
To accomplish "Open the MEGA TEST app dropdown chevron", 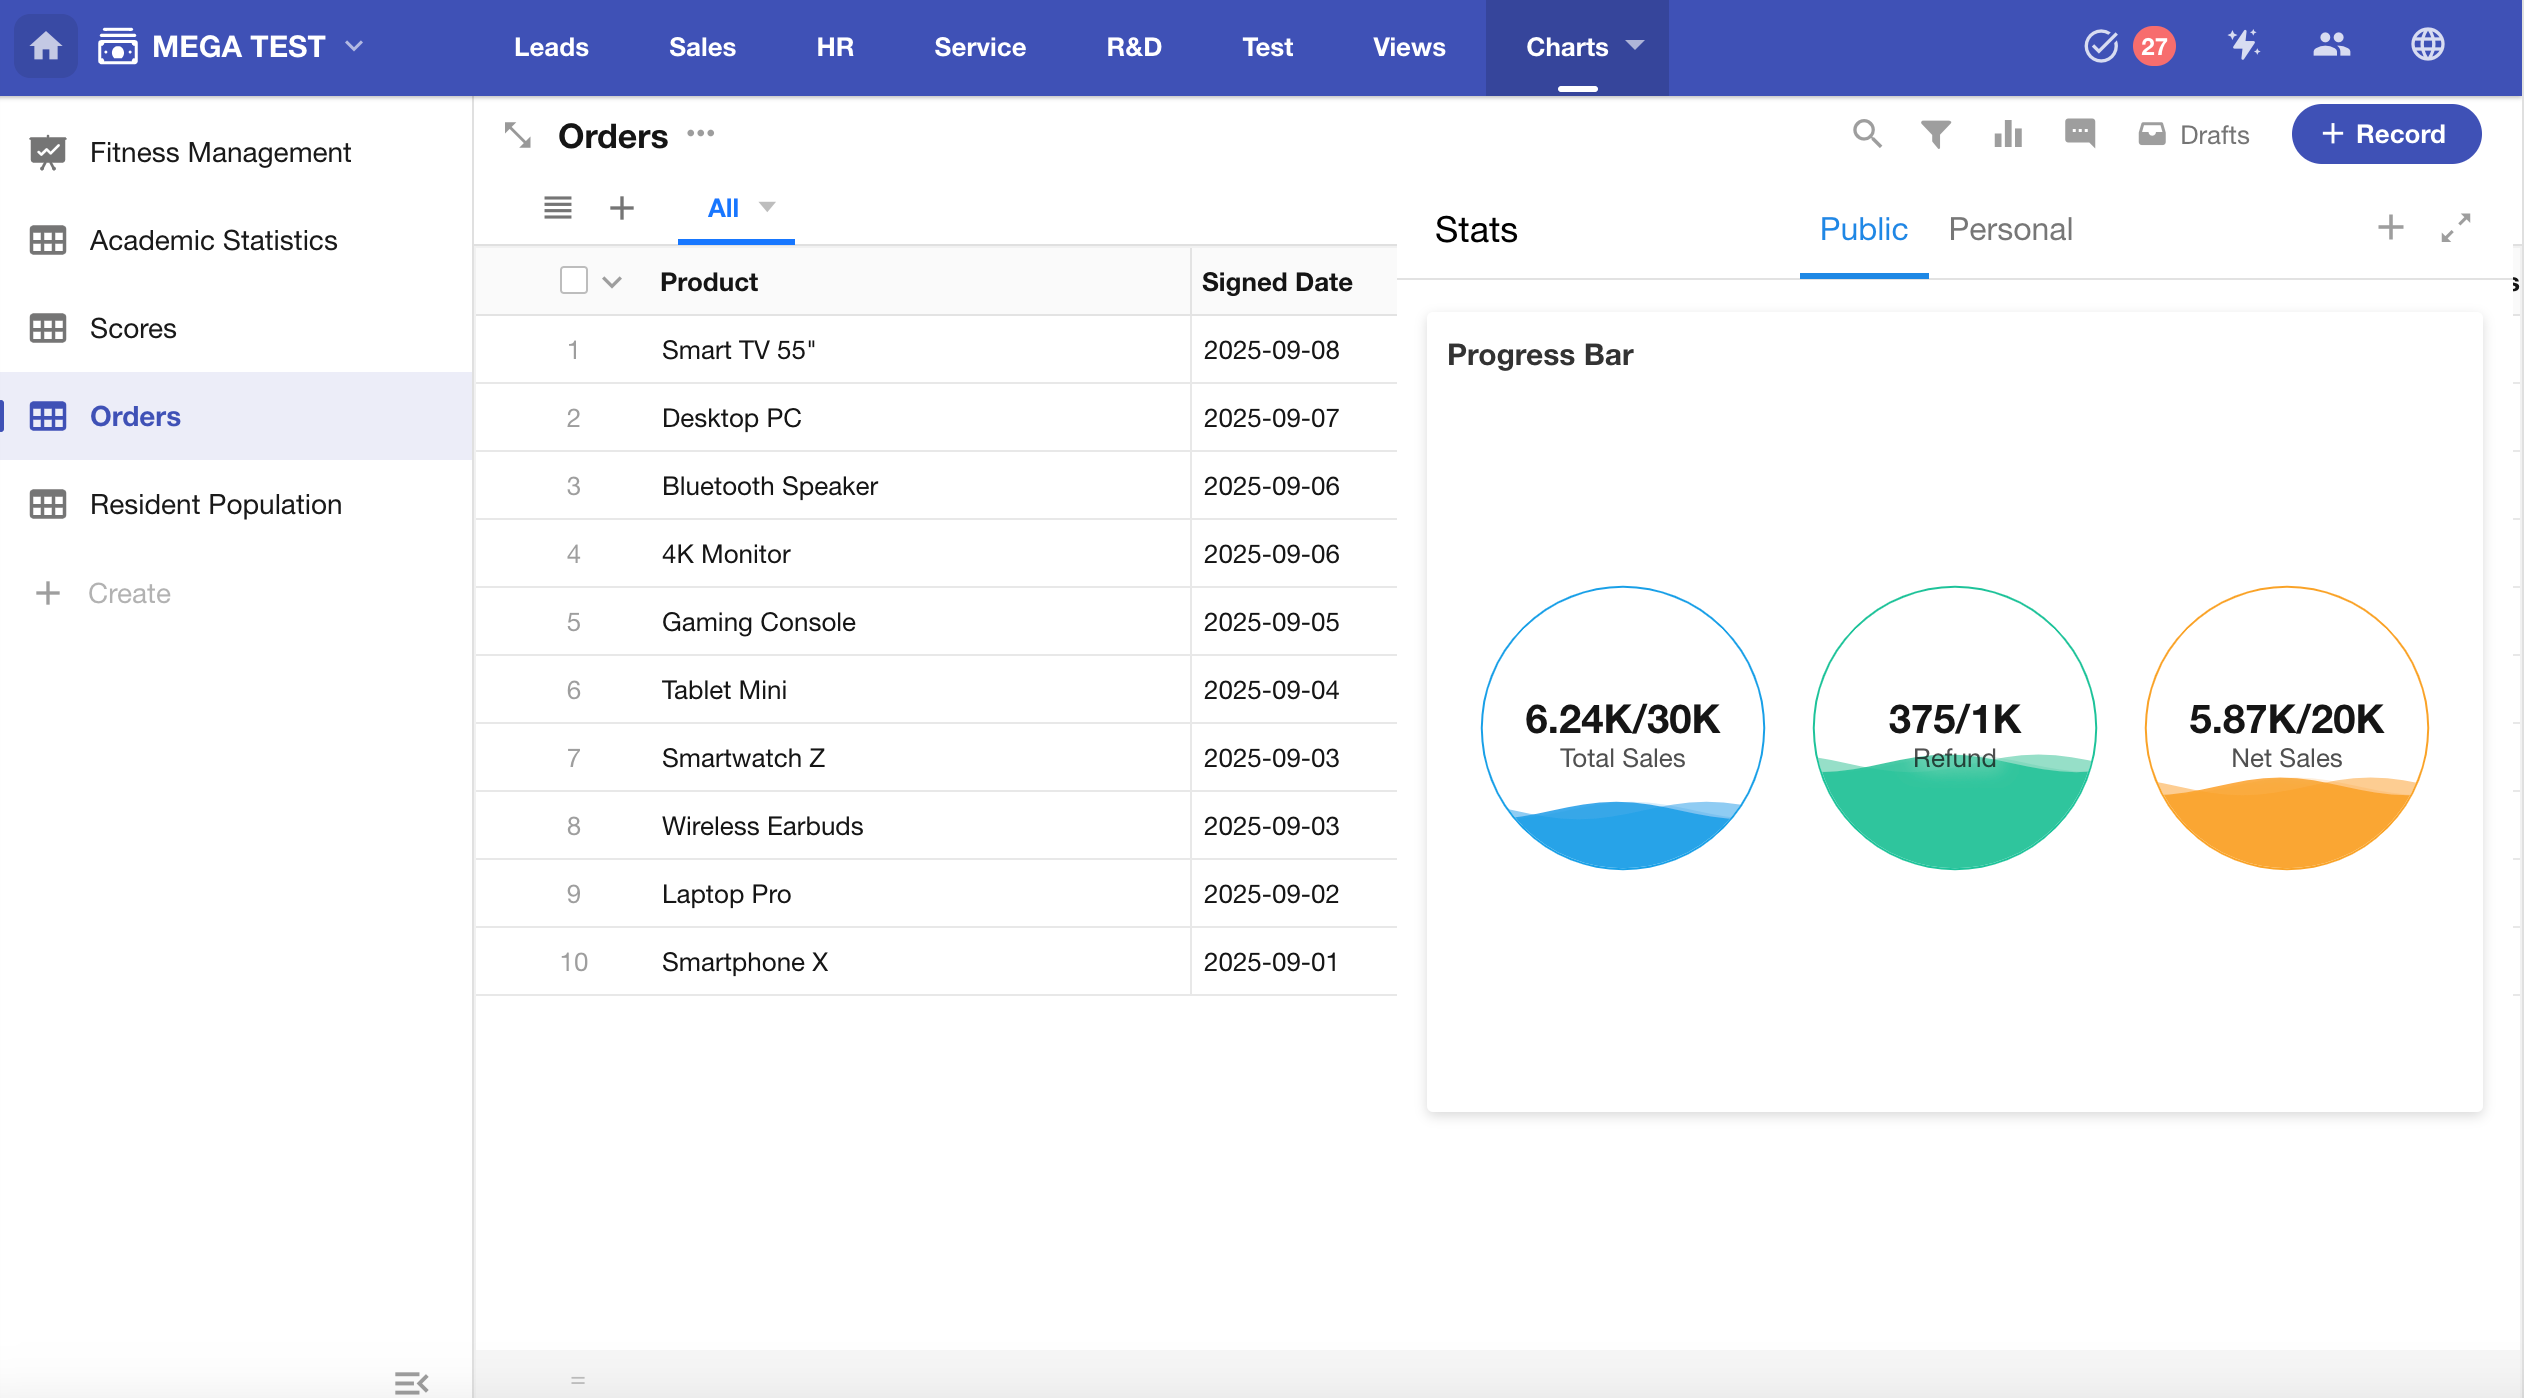I will point(354,46).
